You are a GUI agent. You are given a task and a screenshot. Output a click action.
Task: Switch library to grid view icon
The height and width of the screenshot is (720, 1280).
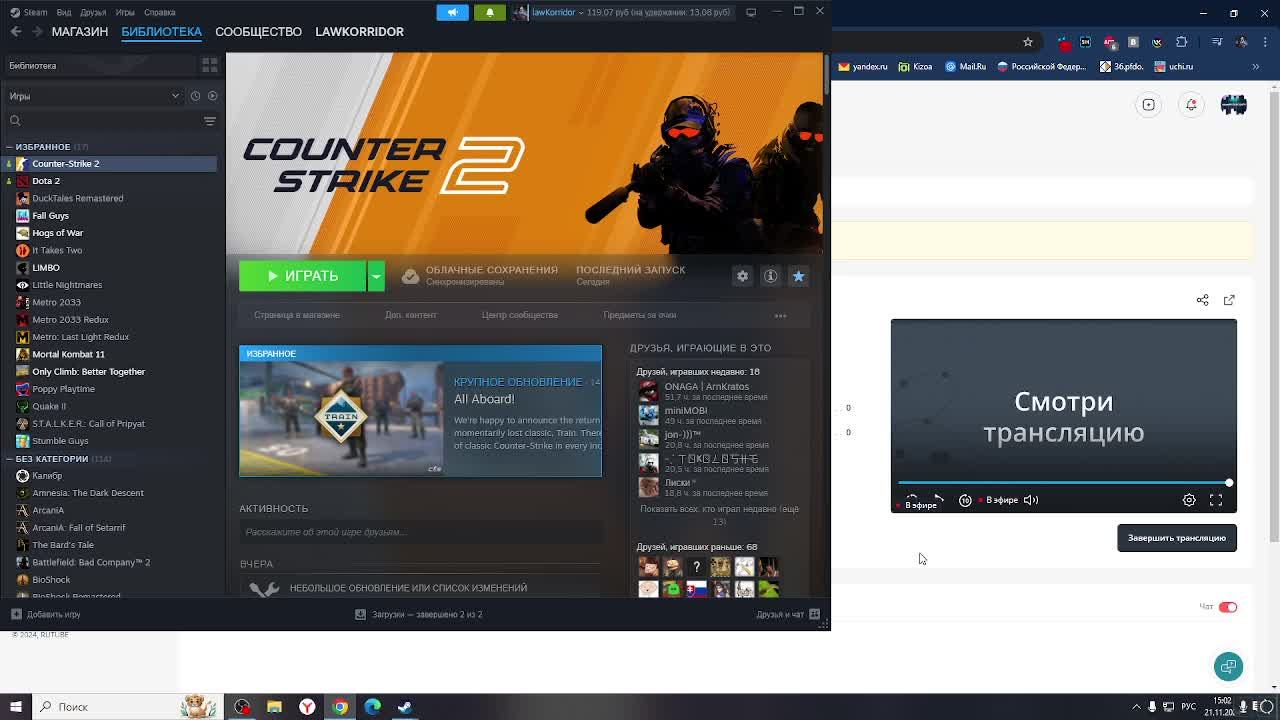(x=210, y=65)
